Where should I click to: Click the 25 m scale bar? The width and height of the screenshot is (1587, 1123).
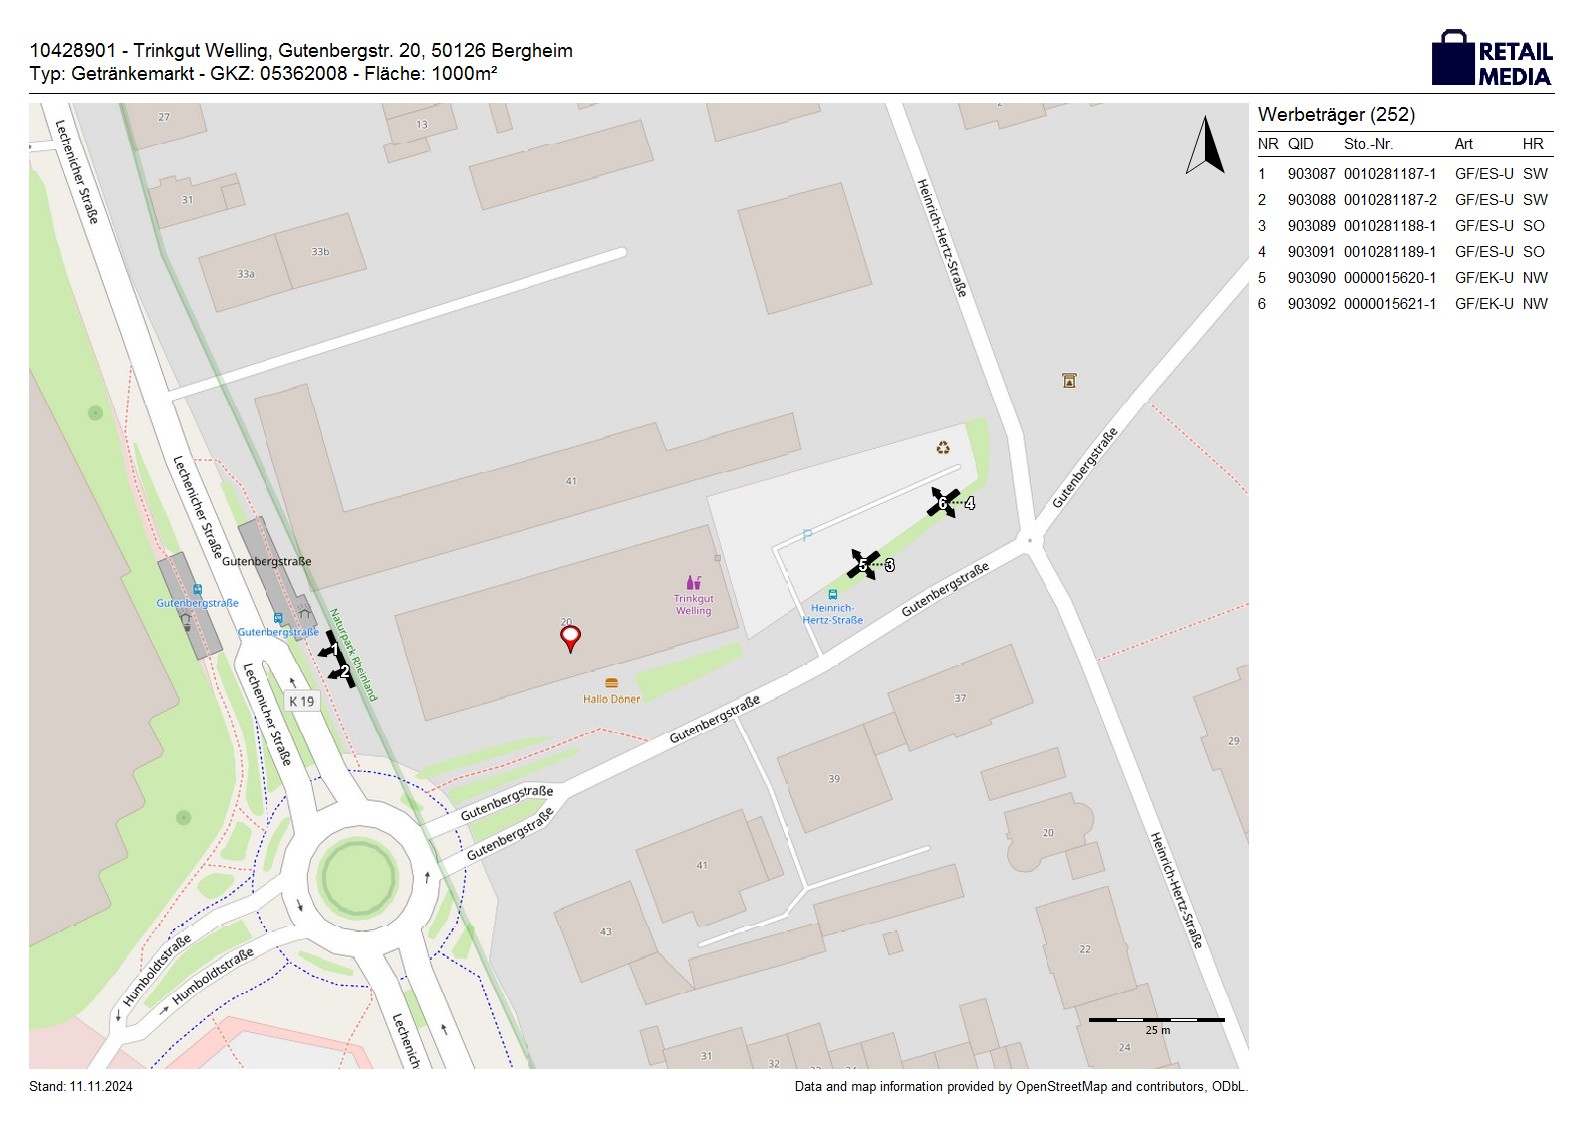coord(1156,1021)
